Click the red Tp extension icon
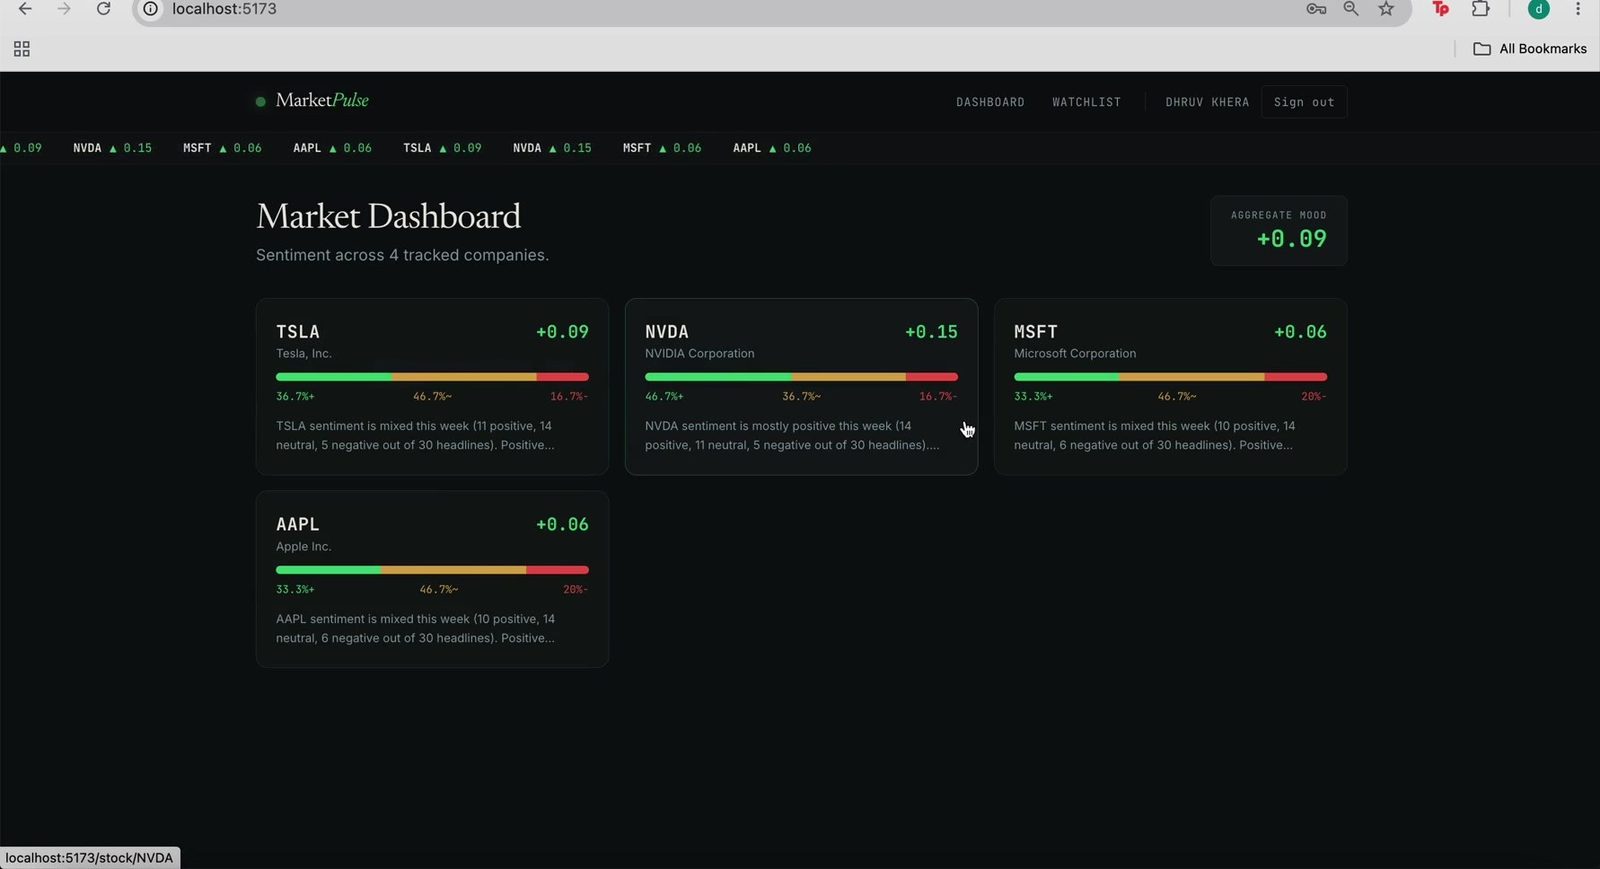Image resolution: width=1600 pixels, height=869 pixels. tap(1441, 9)
